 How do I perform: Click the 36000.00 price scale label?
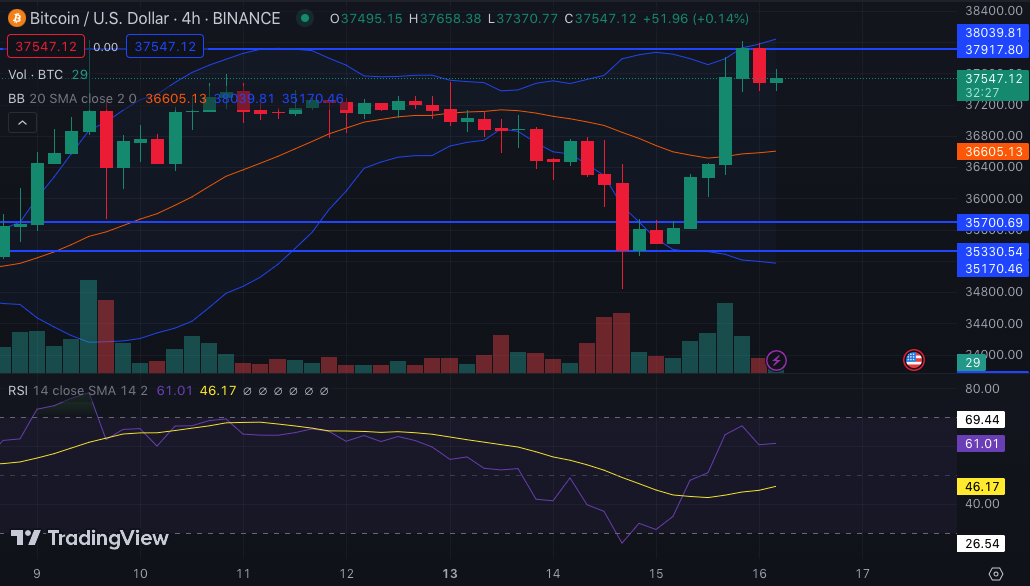tap(993, 198)
